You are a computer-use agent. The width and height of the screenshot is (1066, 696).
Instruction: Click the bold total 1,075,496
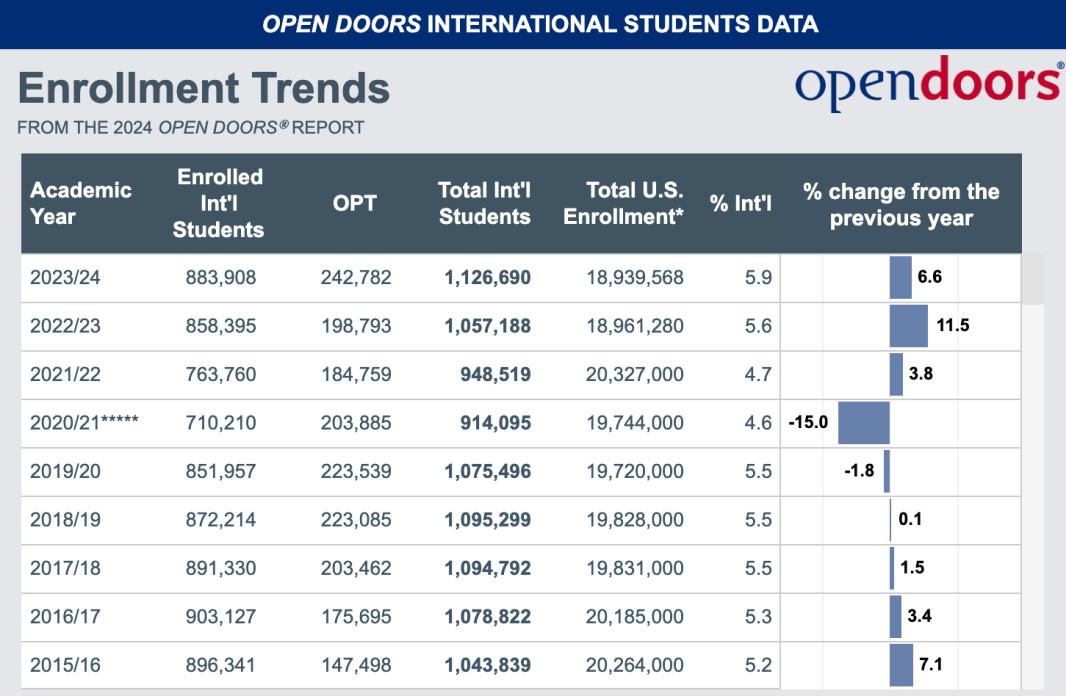[x=487, y=471]
